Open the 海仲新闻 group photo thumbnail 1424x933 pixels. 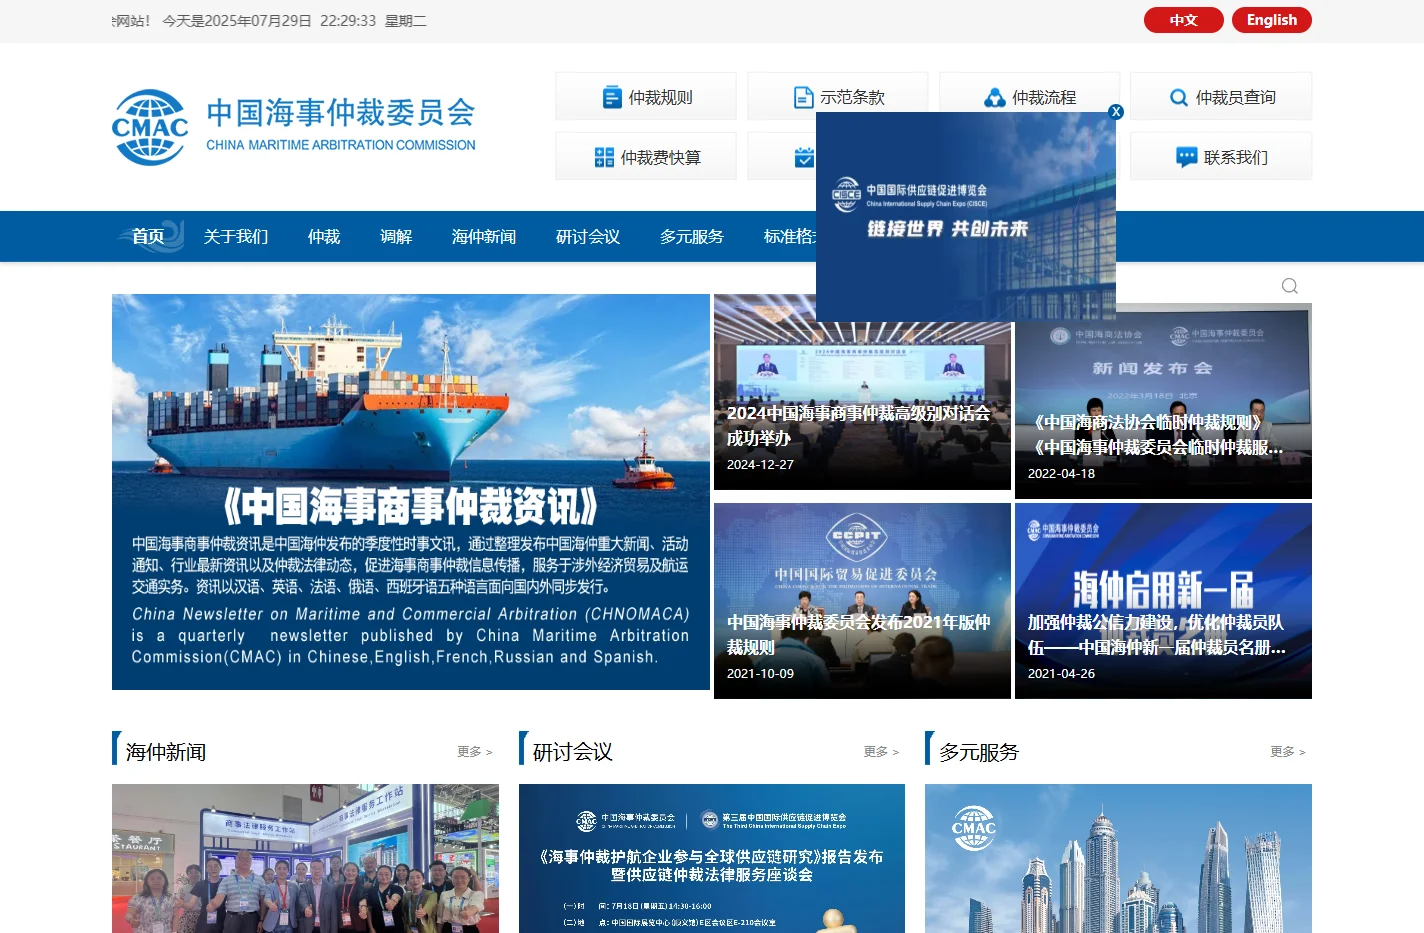(x=305, y=858)
